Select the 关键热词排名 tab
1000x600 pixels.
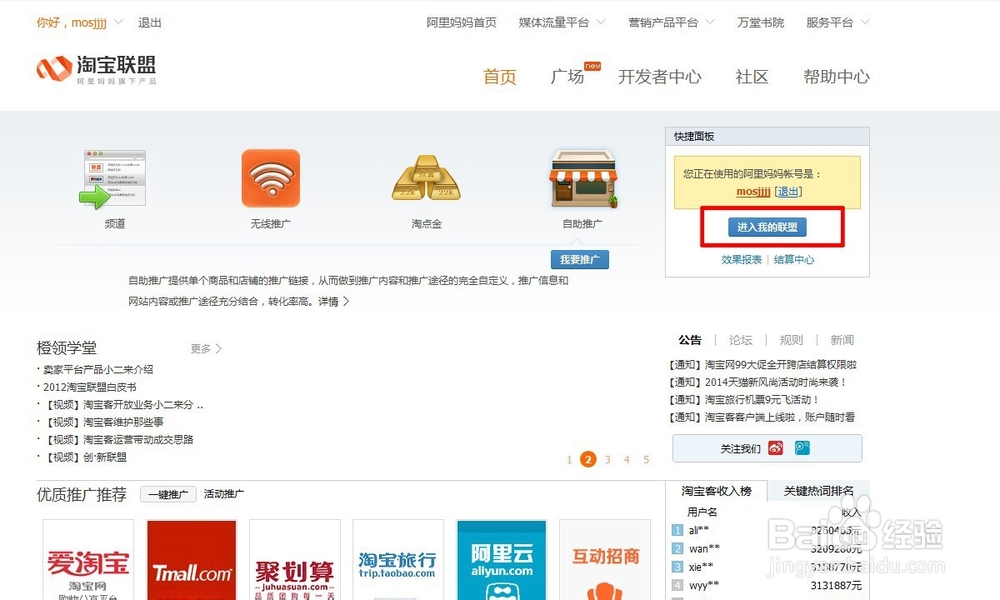pos(818,491)
